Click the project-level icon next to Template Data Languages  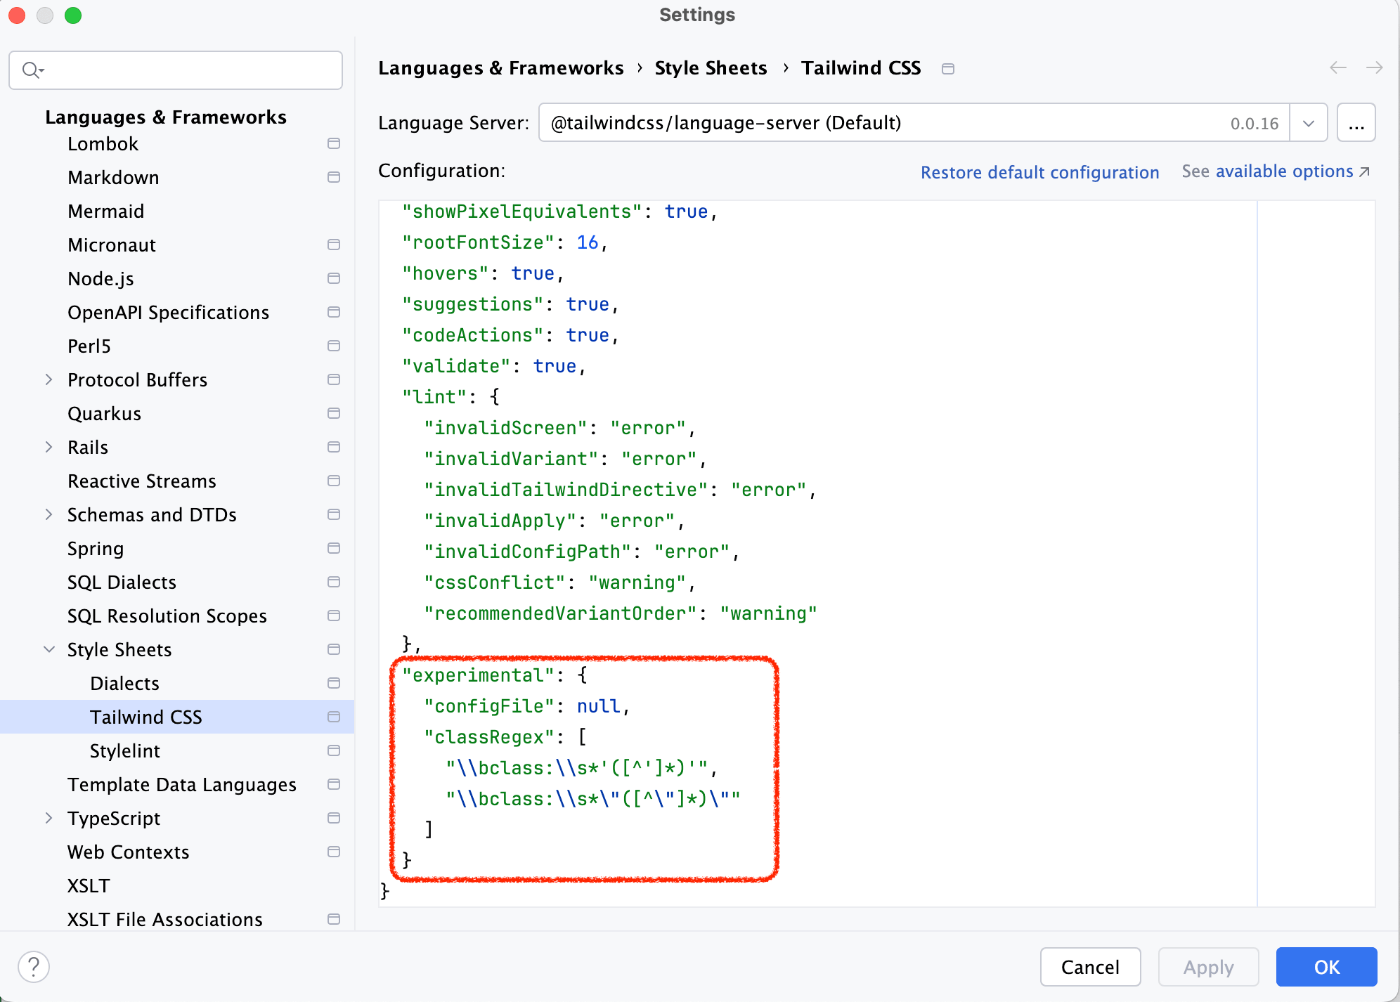coord(334,785)
